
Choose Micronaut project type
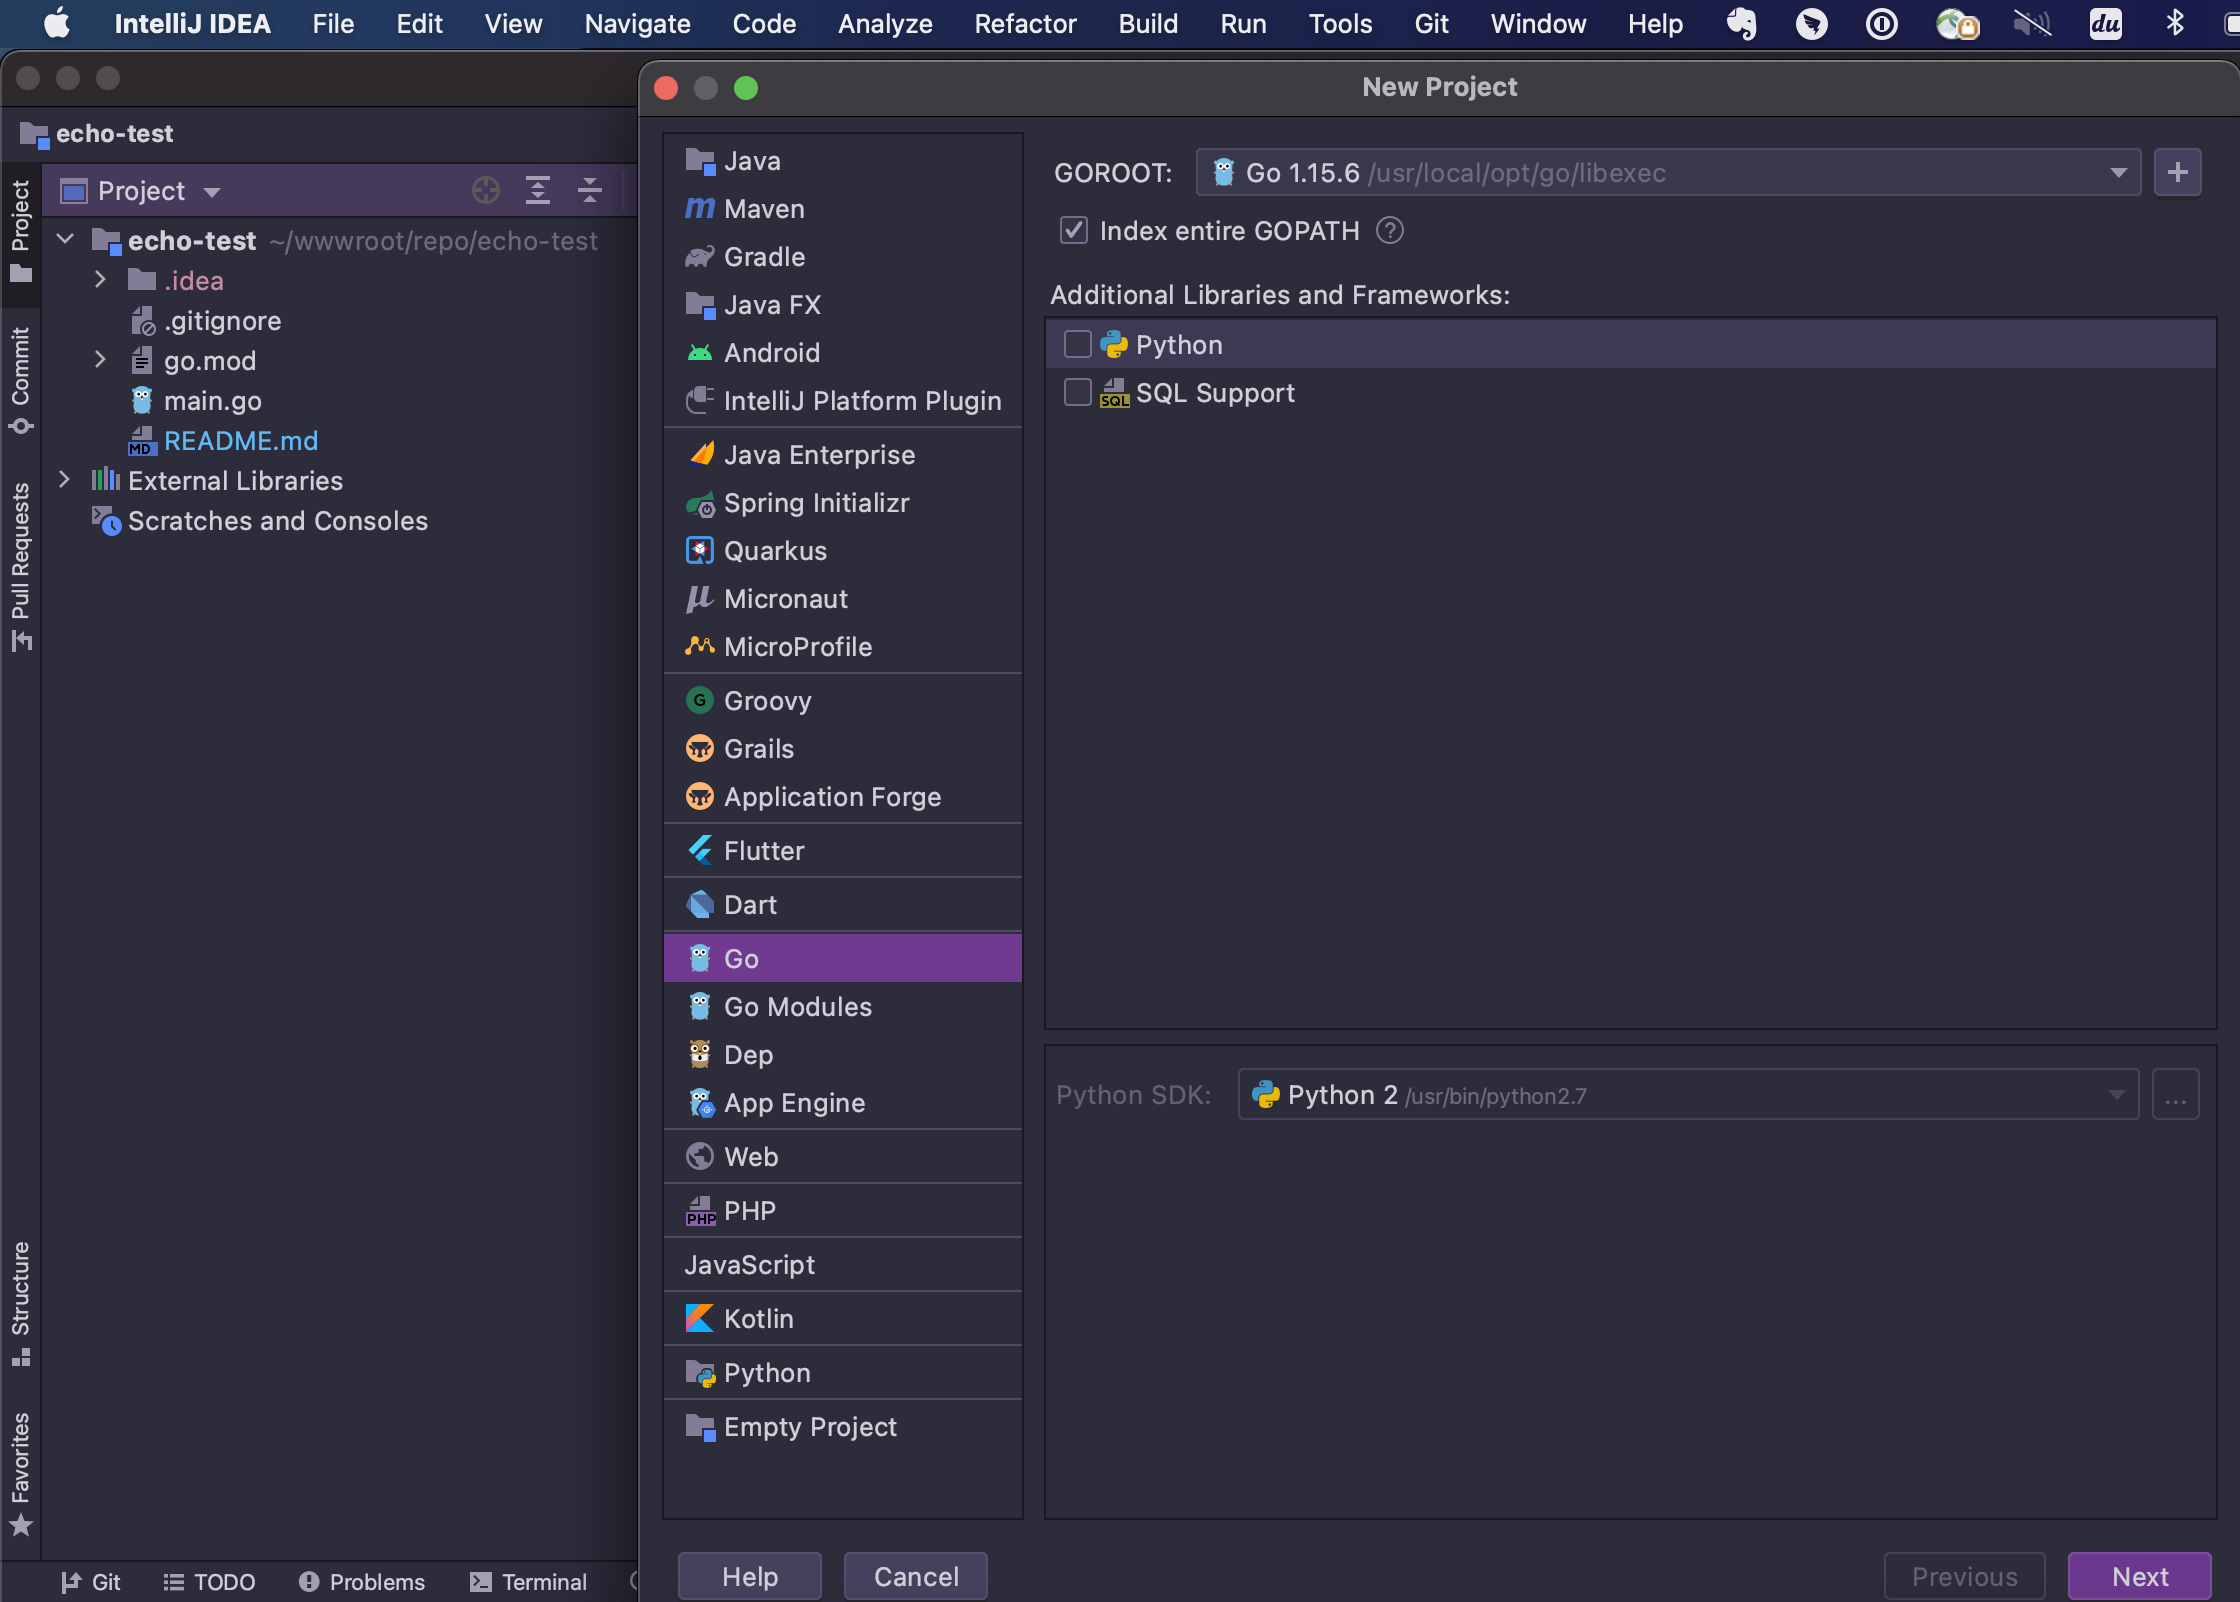pos(842,599)
